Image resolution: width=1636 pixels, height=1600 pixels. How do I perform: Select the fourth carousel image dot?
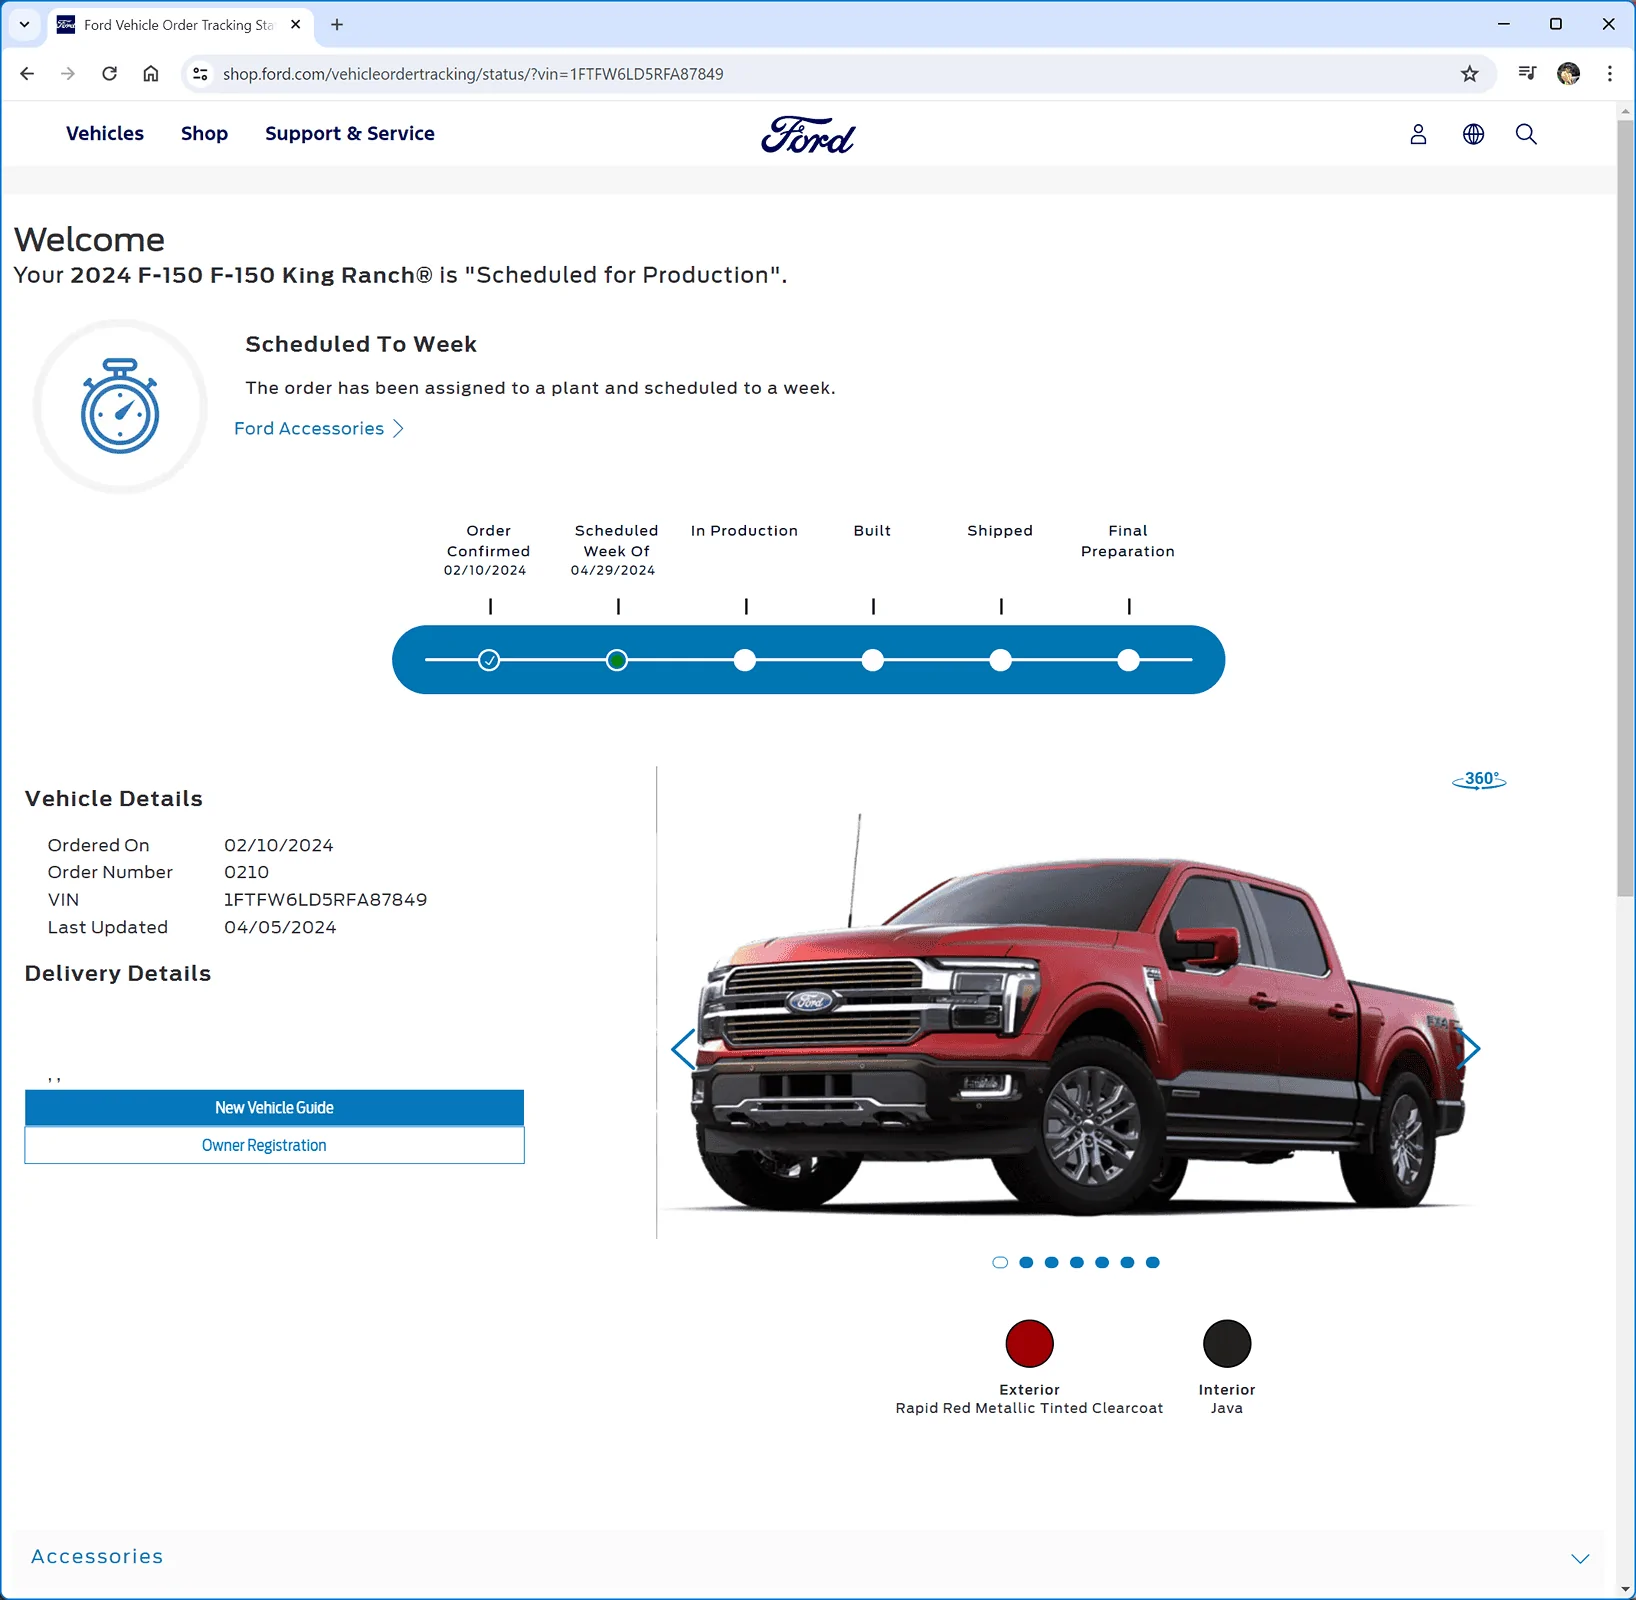[1077, 1263]
